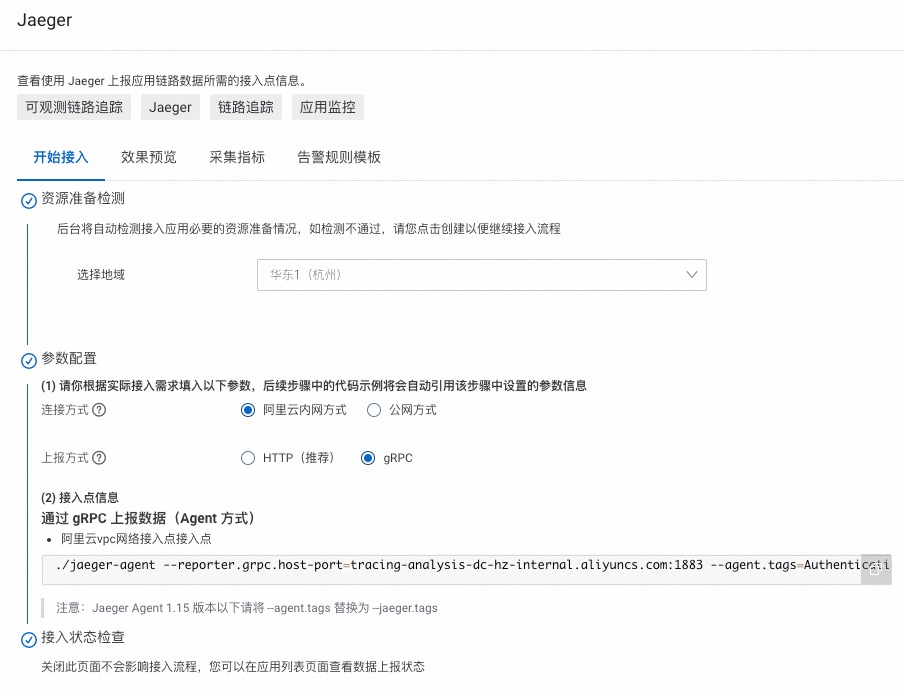Click the 上报方式 label
The image size is (904, 690).
[65, 458]
